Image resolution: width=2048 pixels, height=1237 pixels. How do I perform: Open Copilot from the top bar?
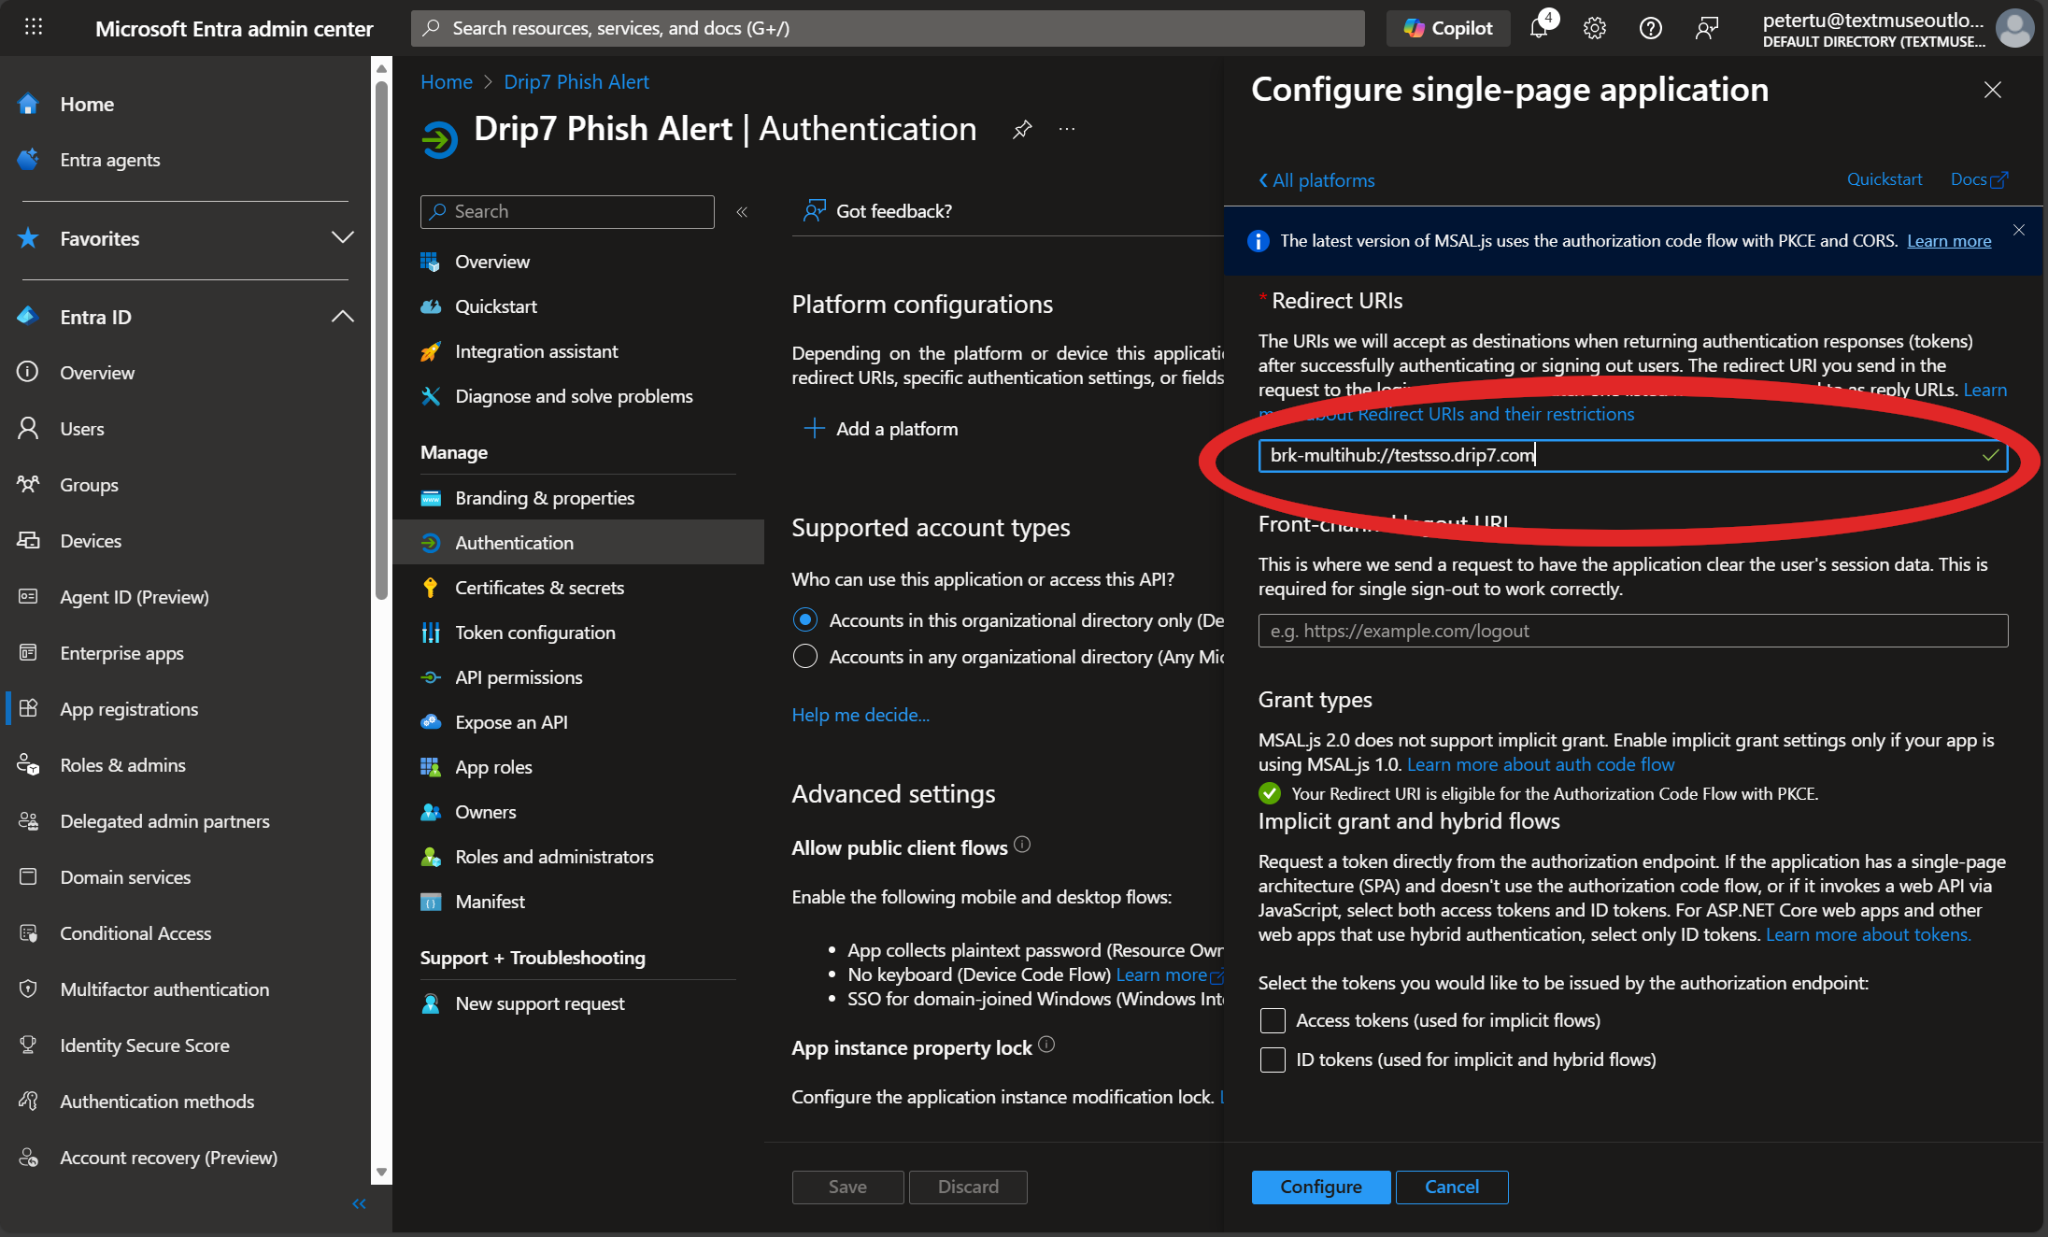pos(1448,28)
